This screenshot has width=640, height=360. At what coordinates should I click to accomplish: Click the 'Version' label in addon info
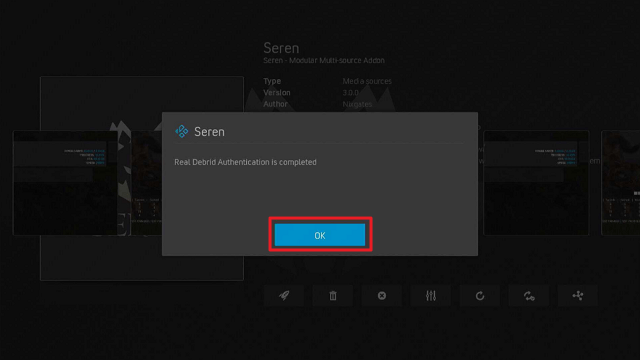coord(277,93)
